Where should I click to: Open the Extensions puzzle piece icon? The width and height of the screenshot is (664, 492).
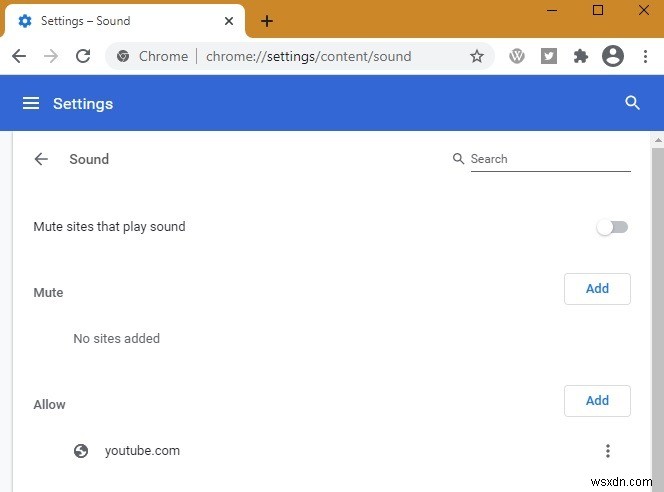pyautogui.click(x=581, y=56)
